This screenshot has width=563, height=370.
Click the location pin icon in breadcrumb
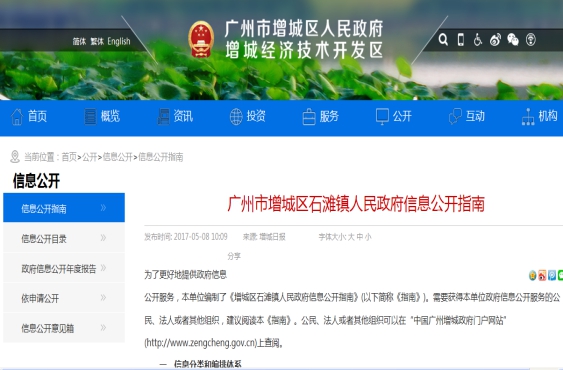(x=15, y=157)
